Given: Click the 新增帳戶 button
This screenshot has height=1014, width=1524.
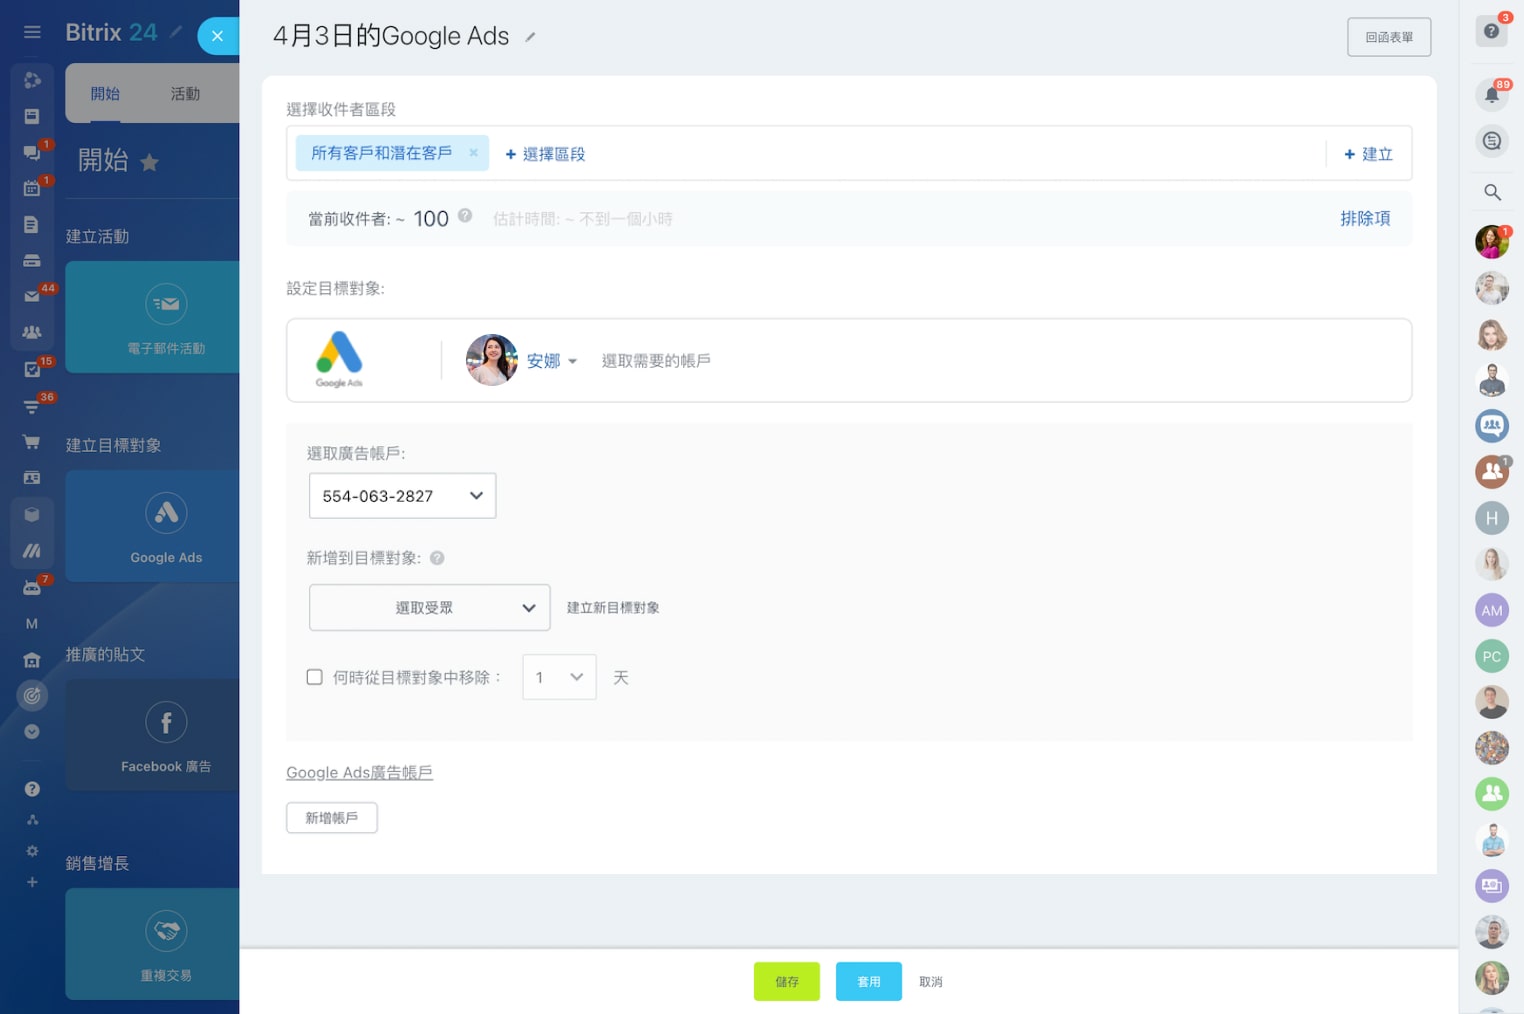Looking at the screenshot, I should click(332, 818).
